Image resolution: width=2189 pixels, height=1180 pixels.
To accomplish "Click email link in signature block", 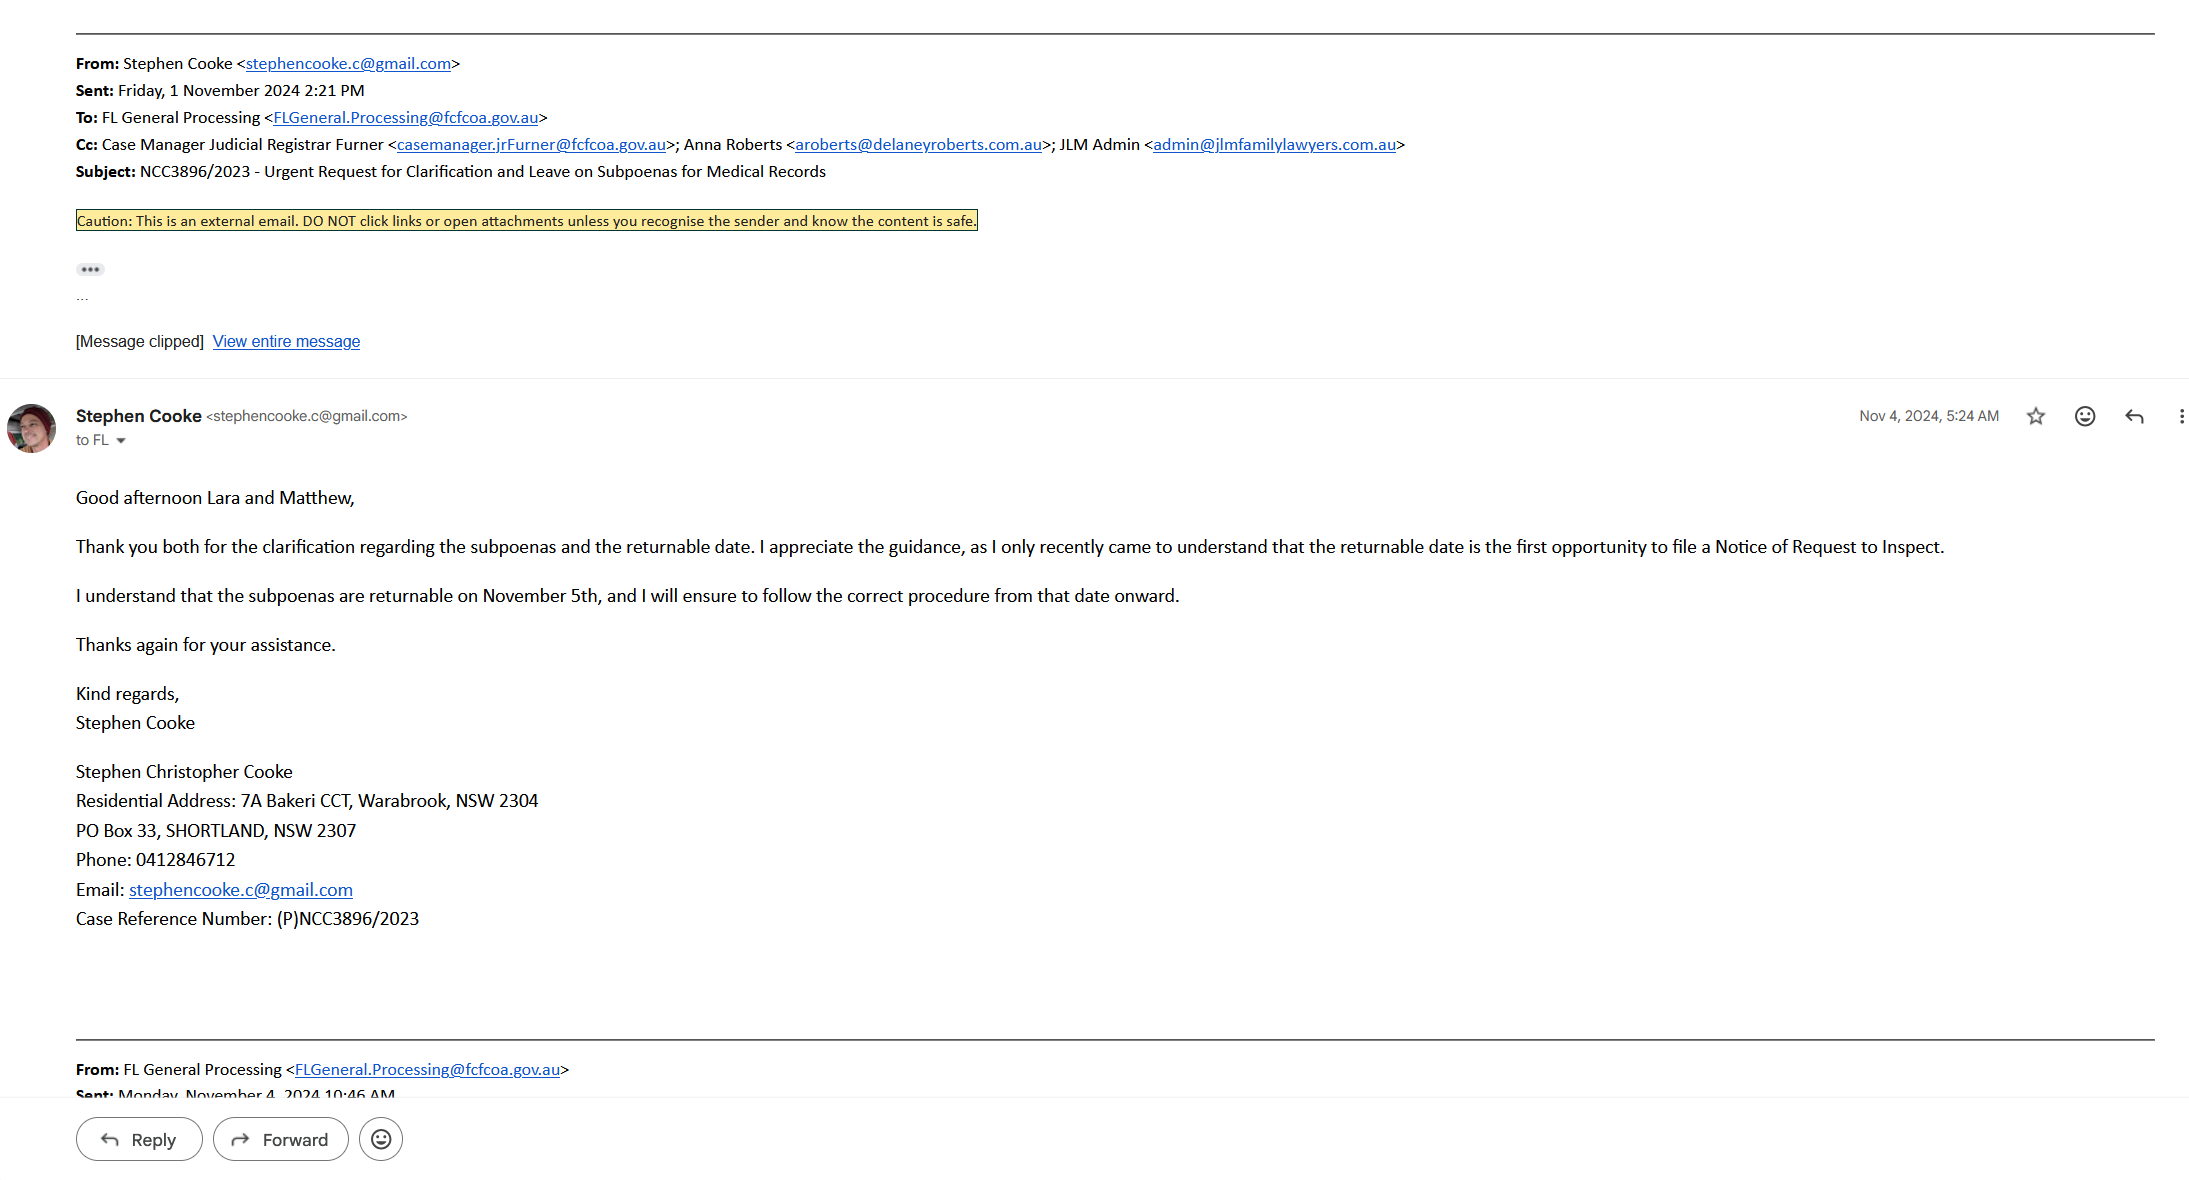I will click(240, 889).
